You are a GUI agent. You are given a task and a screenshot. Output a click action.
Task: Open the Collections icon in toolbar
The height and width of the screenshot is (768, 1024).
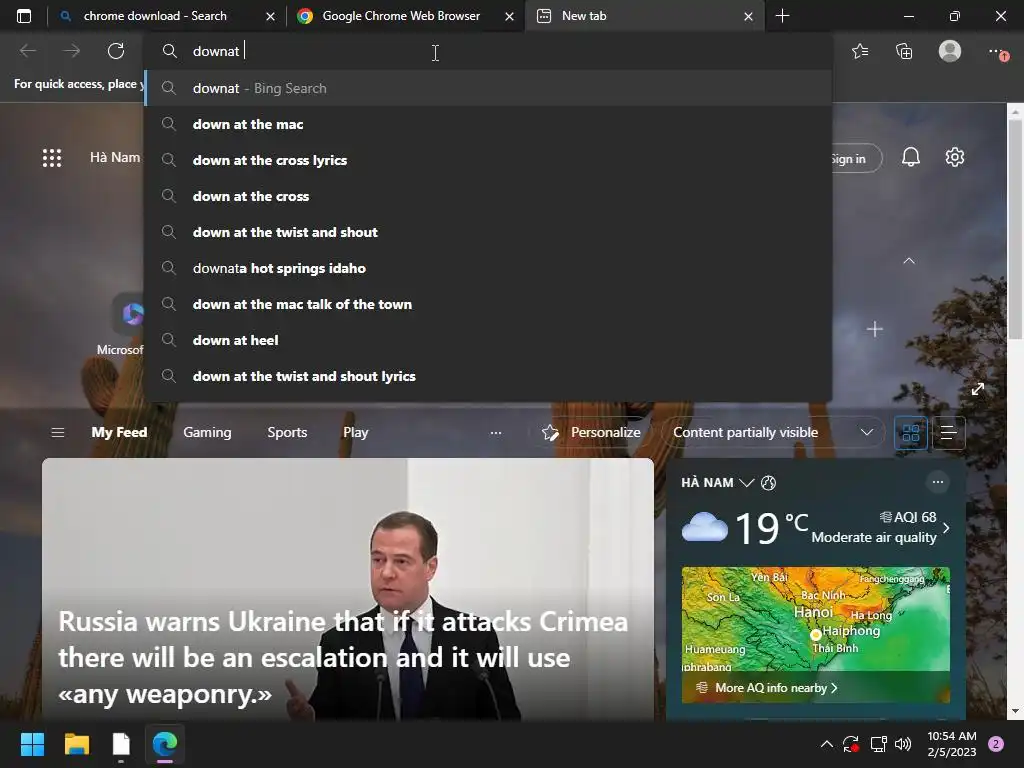[x=904, y=51]
